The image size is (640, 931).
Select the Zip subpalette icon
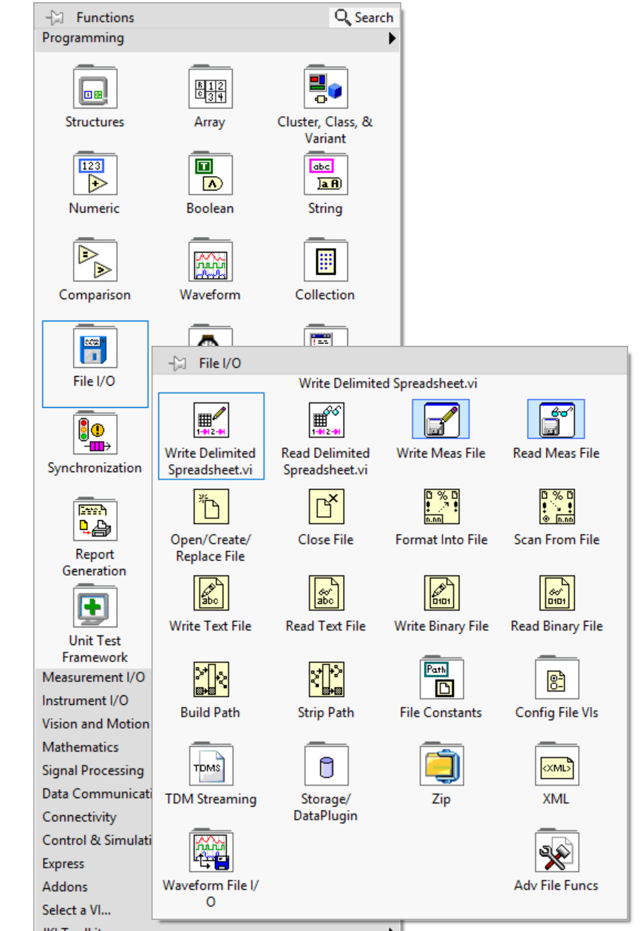[x=441, y=767]
